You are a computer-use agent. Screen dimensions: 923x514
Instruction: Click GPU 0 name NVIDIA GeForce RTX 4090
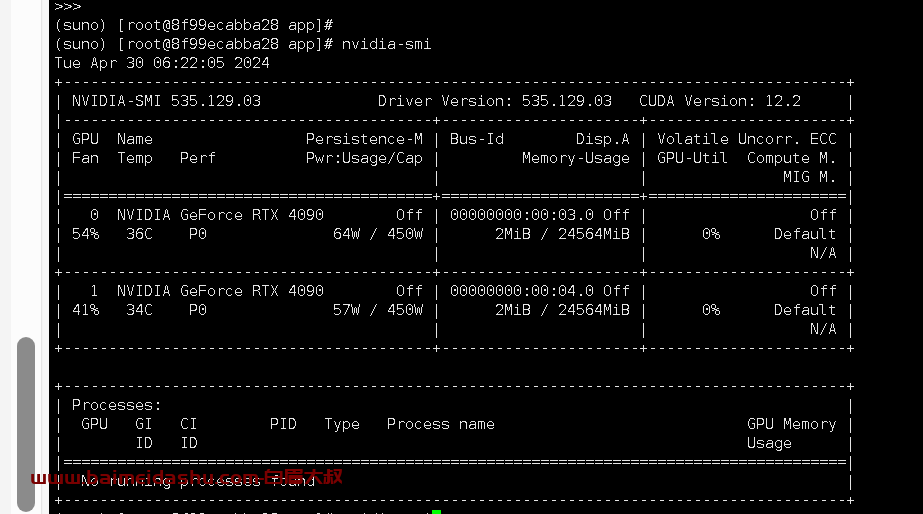220,215
